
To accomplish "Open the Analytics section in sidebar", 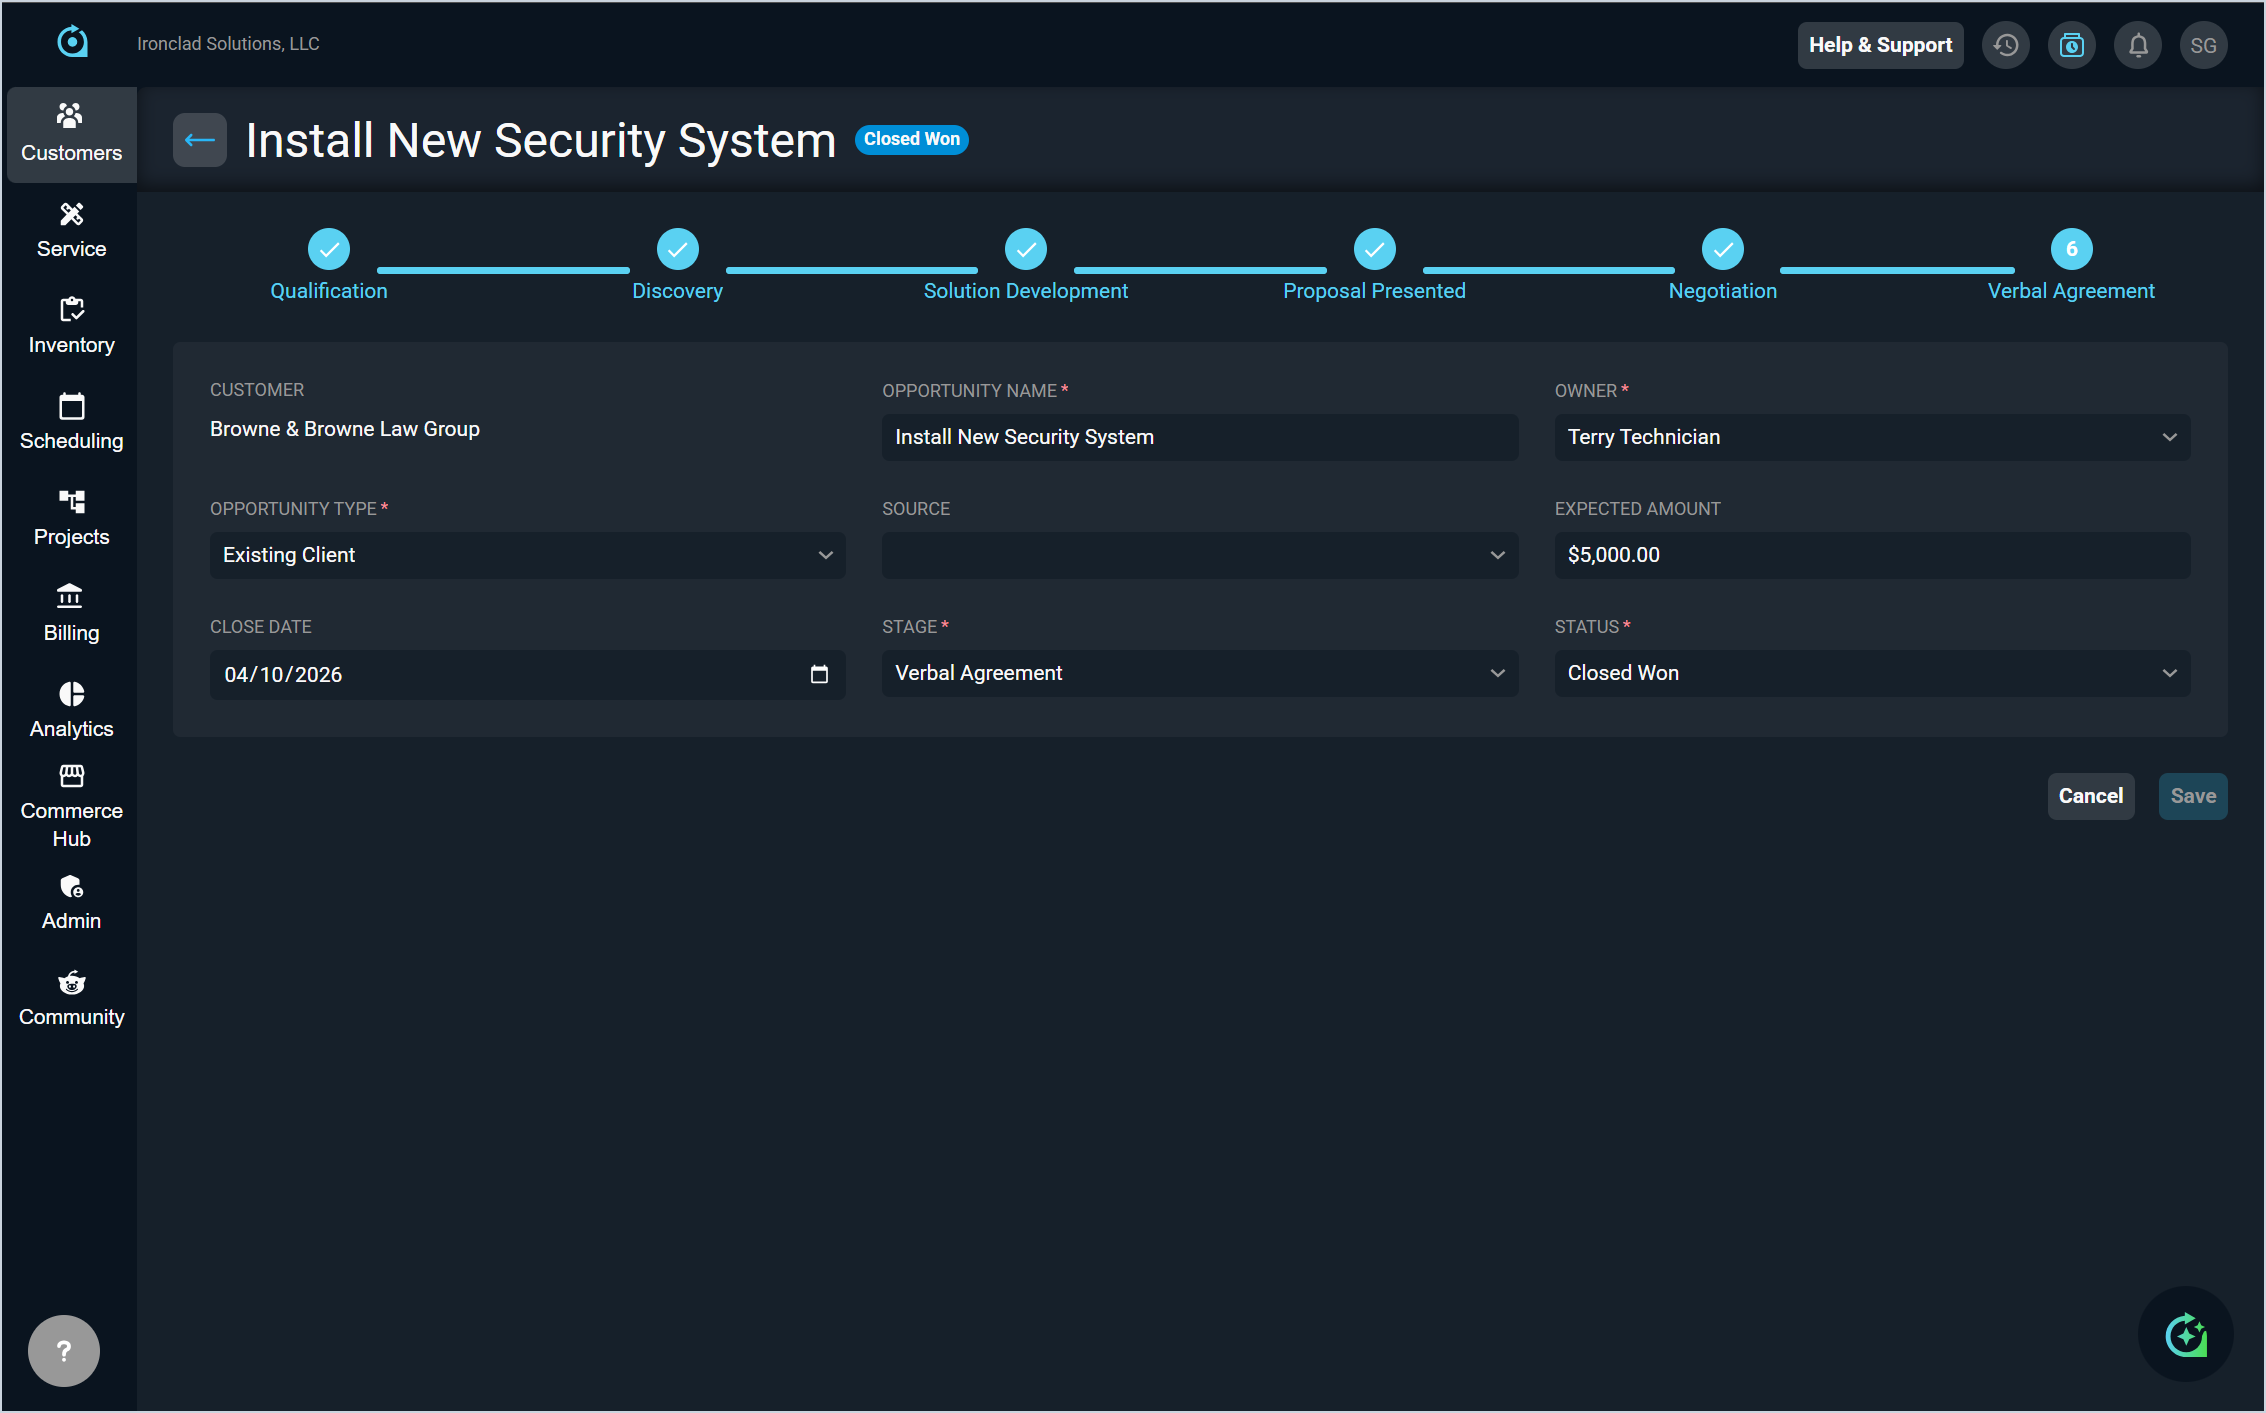I will (71, 710).
